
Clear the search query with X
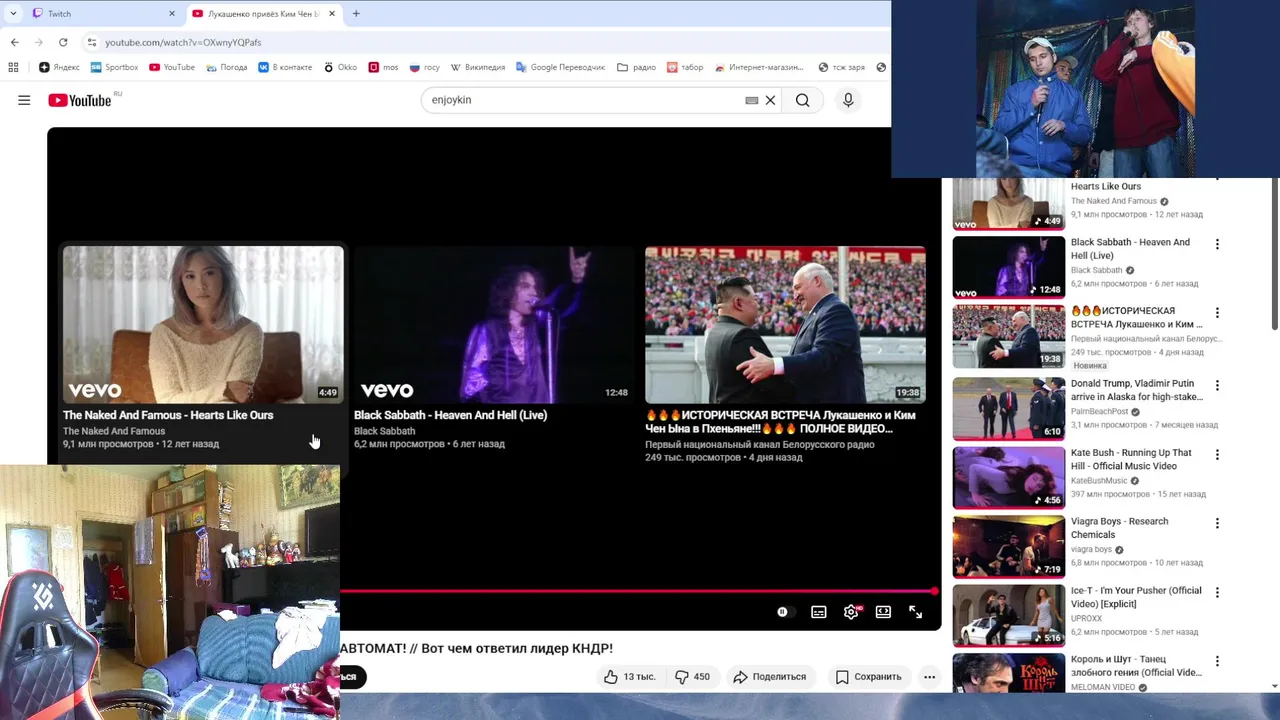click(x=770, y=100)
